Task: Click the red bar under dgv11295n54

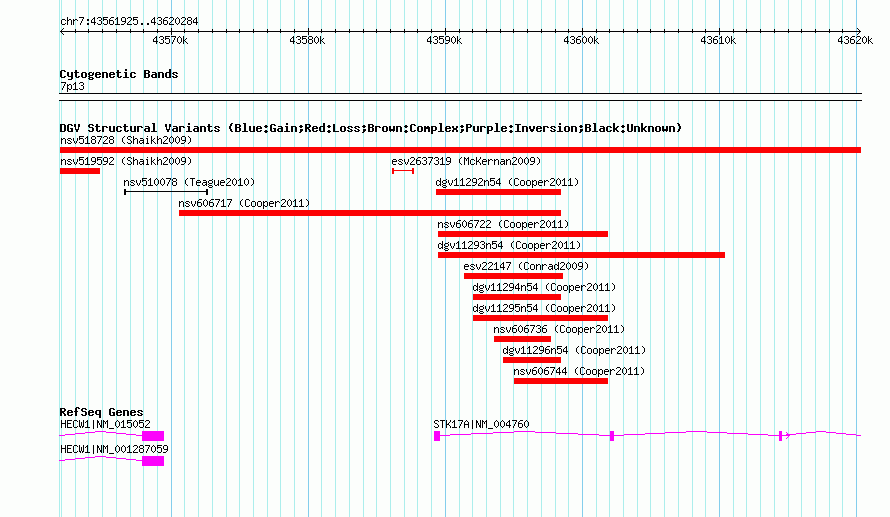Action: click(540, 318)
